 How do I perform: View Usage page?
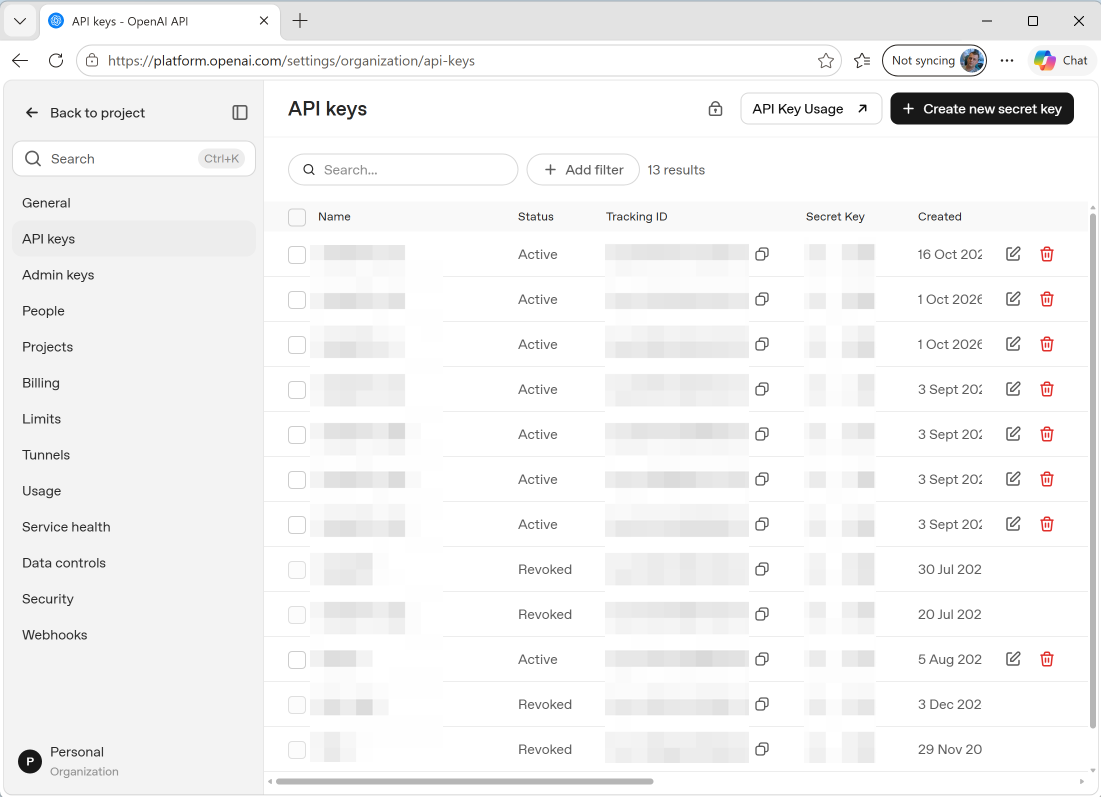tap(134, 491)
